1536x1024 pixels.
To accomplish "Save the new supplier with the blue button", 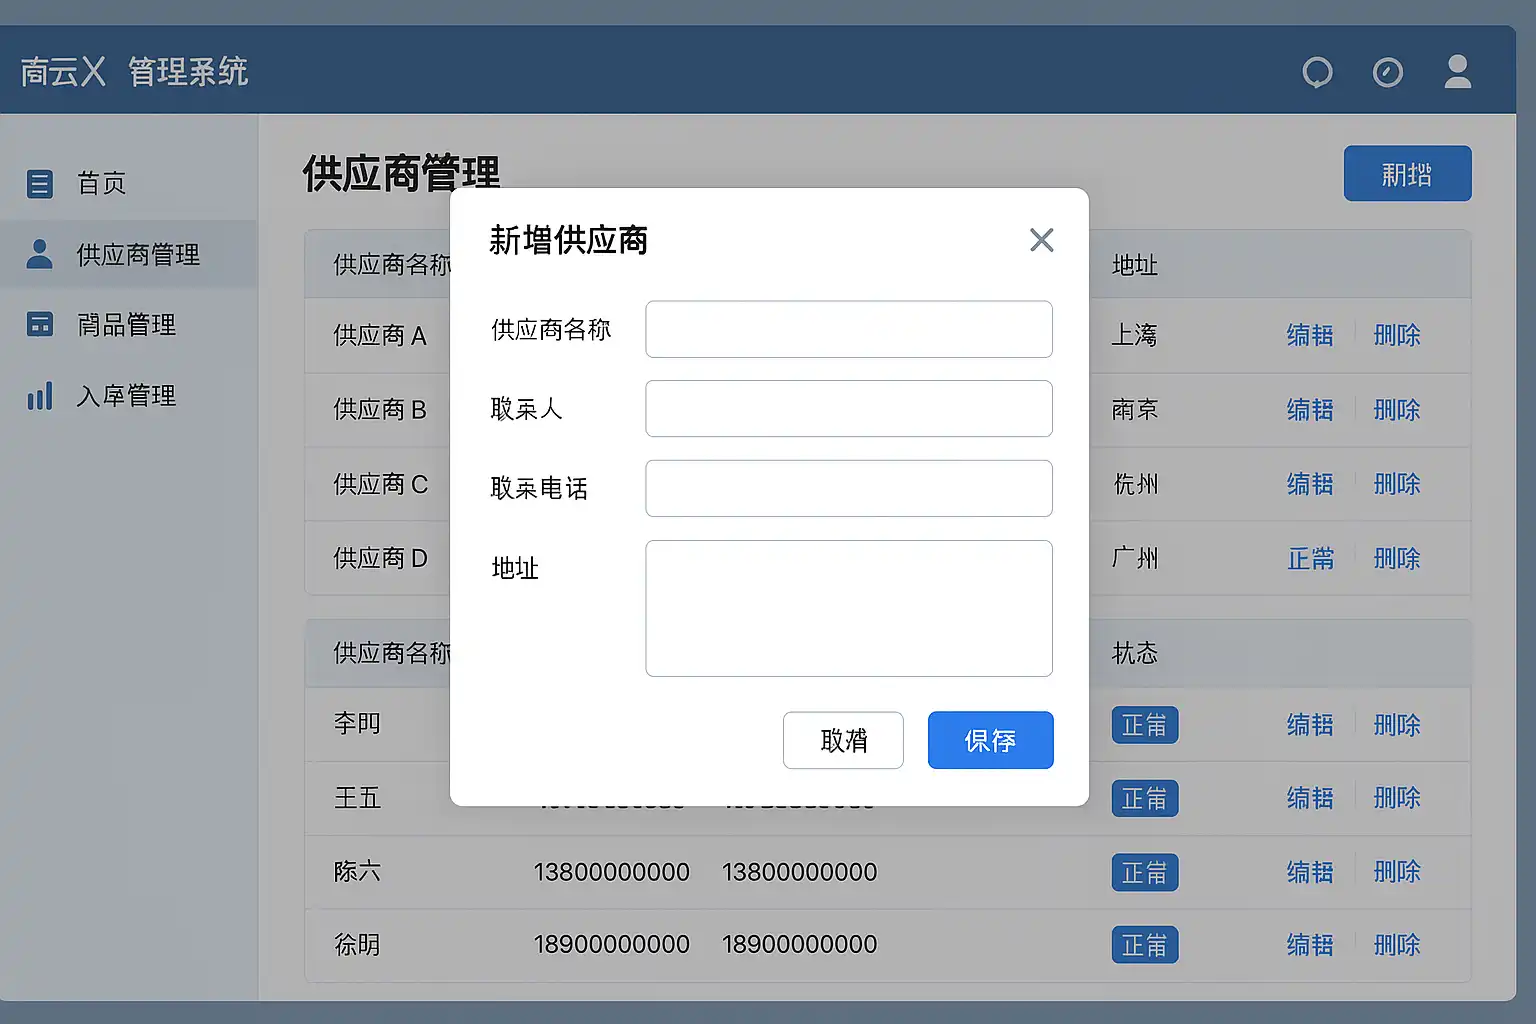I will 990,740.
